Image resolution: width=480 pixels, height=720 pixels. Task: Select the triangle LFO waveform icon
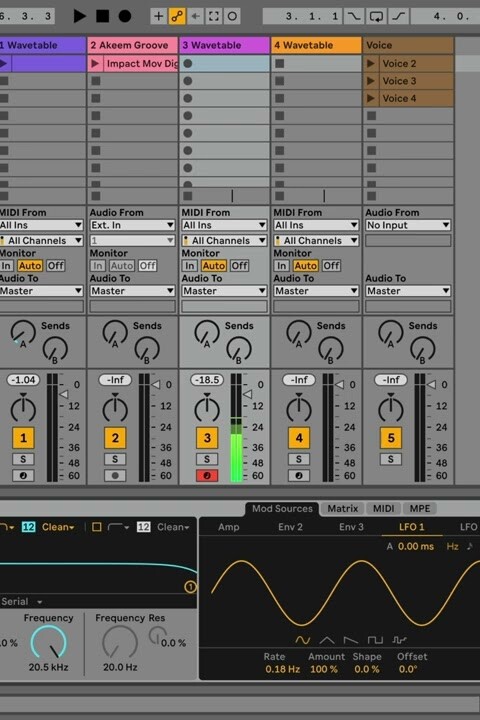coord(327,640)
